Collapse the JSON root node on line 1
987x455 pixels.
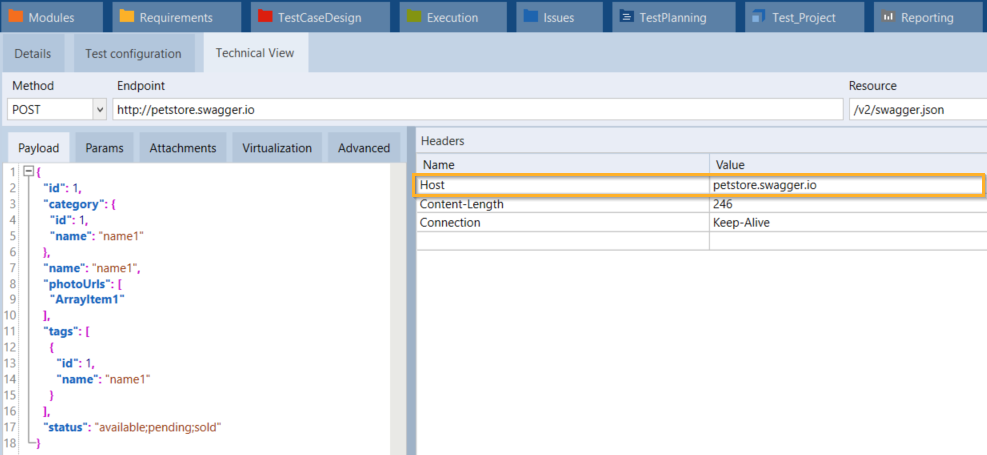pos(28,171)
